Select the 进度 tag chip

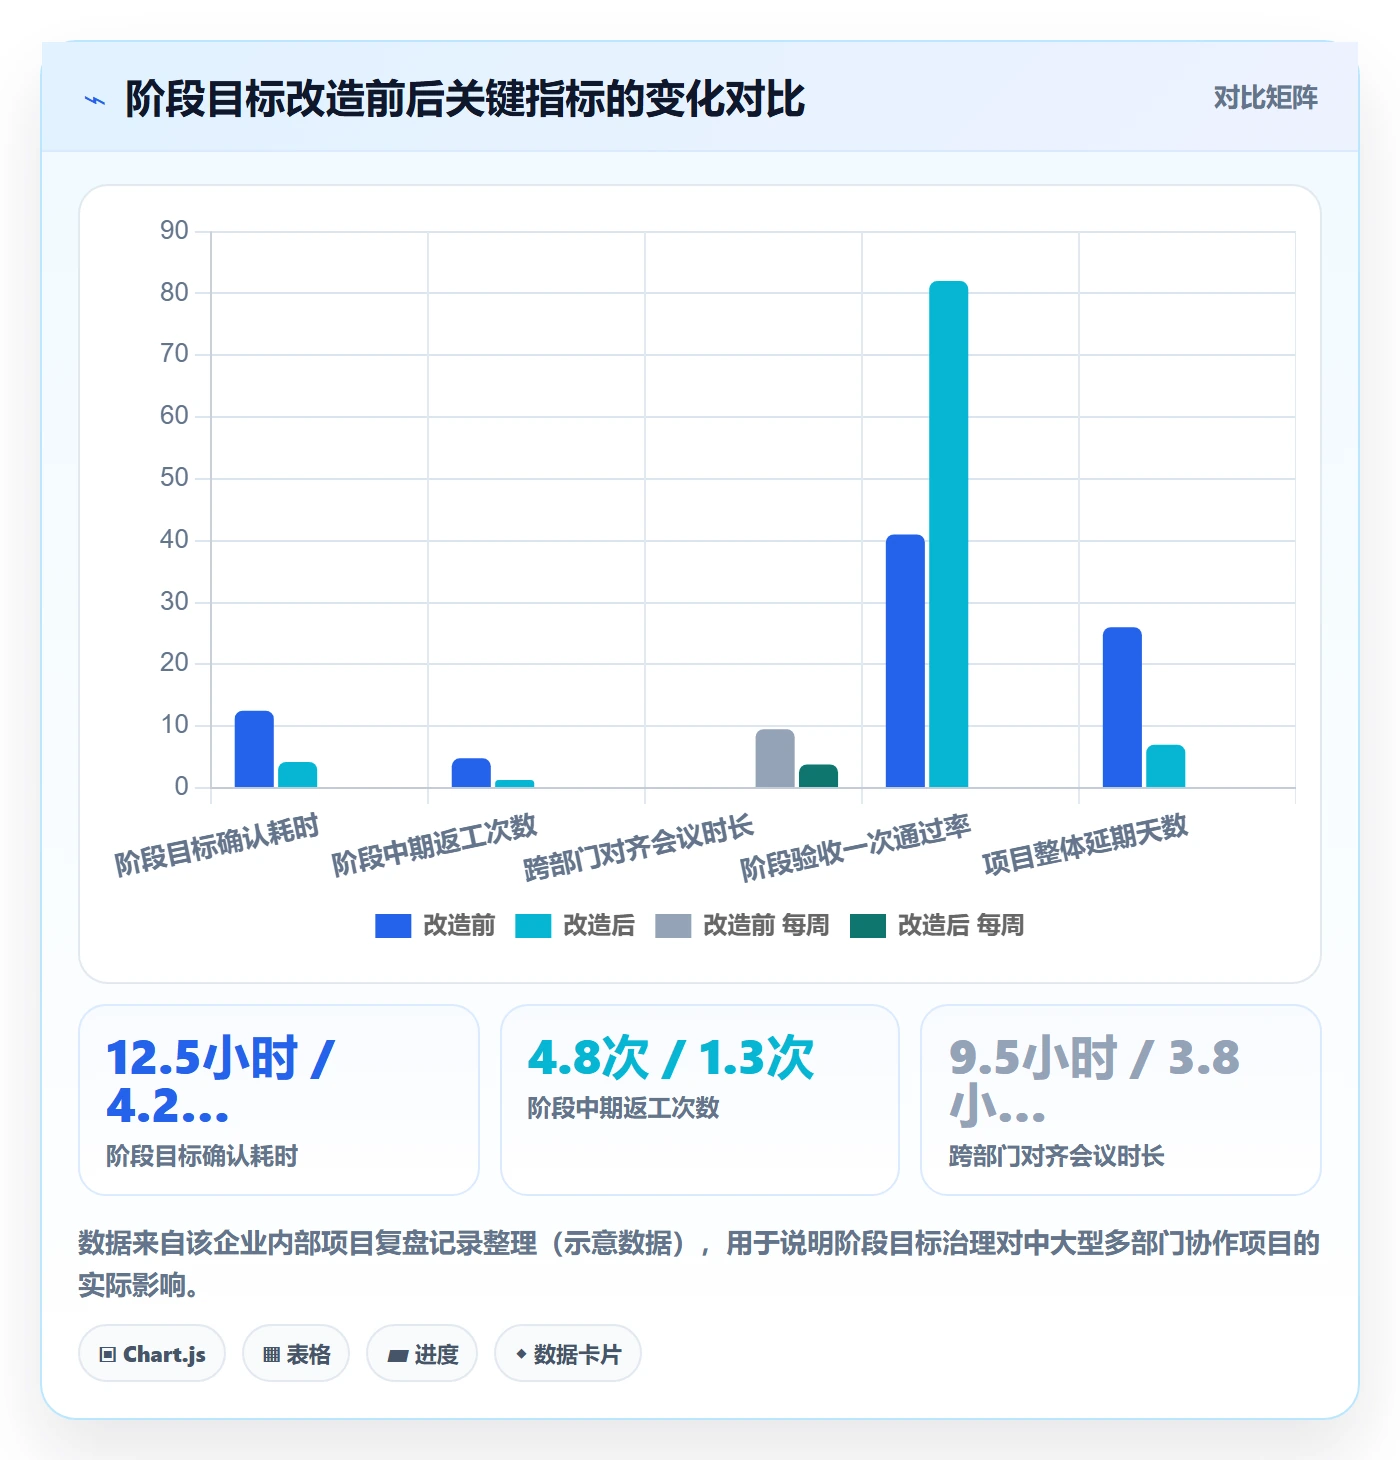[422, 1354]
